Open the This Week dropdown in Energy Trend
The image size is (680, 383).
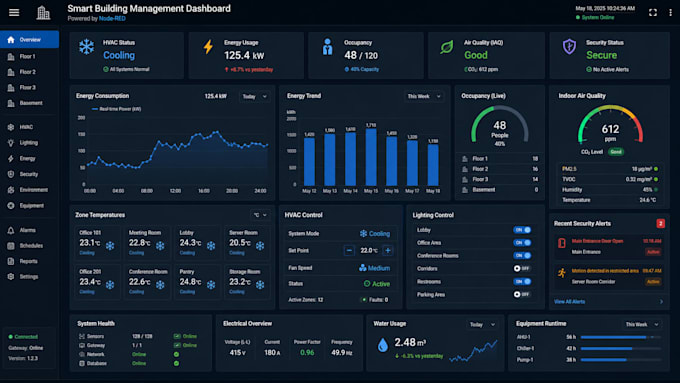424,96
